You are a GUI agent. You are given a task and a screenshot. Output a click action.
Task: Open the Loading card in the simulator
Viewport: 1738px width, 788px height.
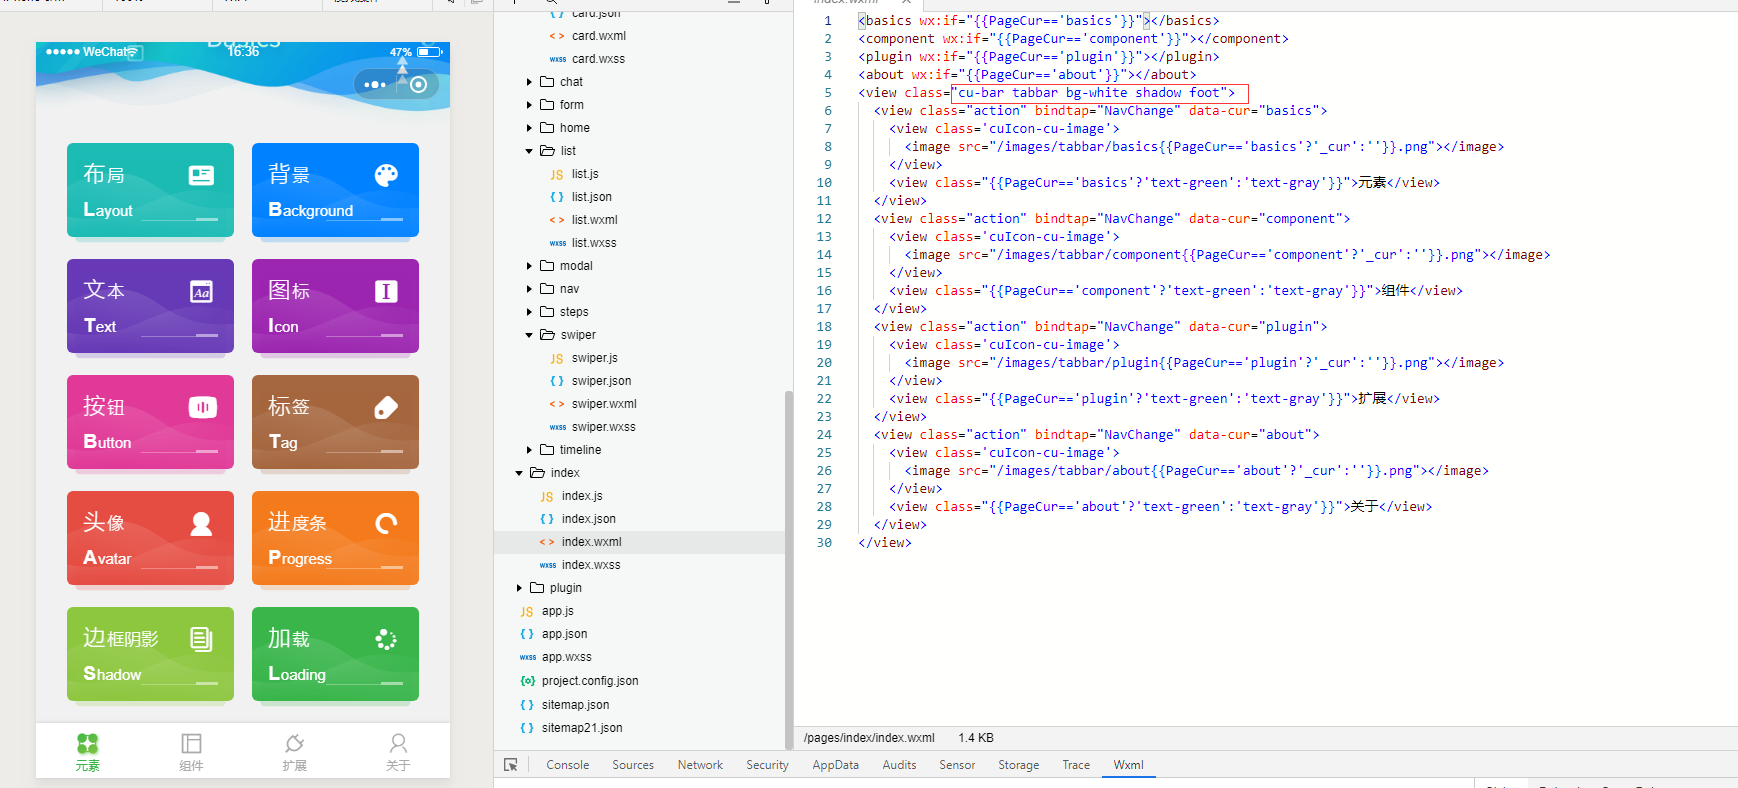(335, 654)
